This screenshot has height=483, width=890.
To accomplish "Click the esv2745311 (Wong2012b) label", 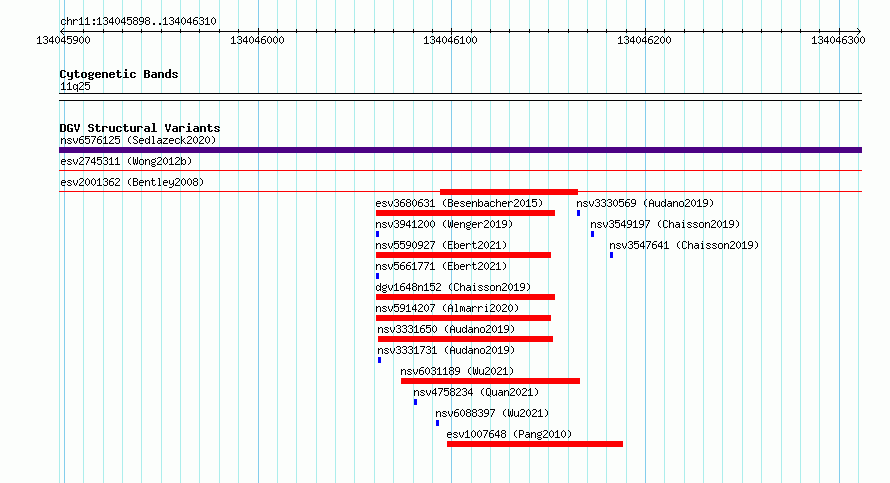I will pyautogui.click(x=126, y=161).
